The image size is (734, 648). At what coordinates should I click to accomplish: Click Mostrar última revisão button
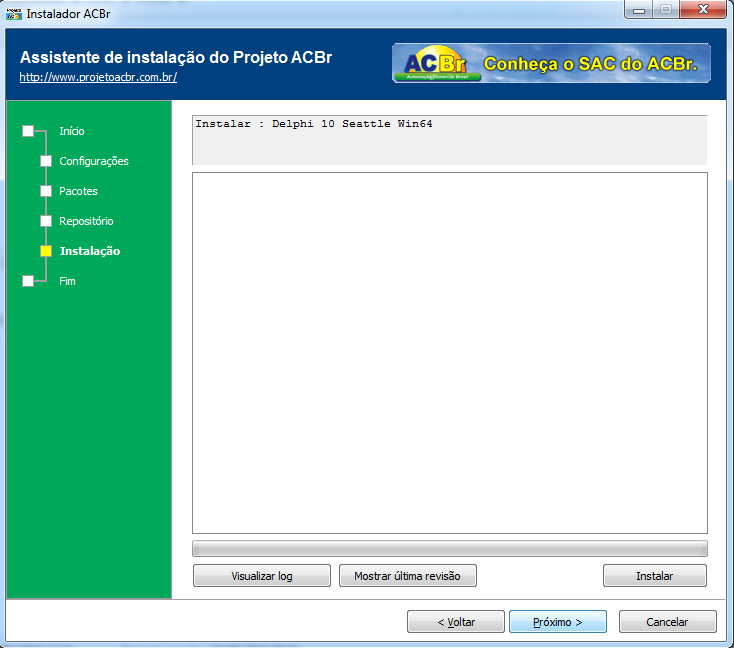[x=408, y=575]
